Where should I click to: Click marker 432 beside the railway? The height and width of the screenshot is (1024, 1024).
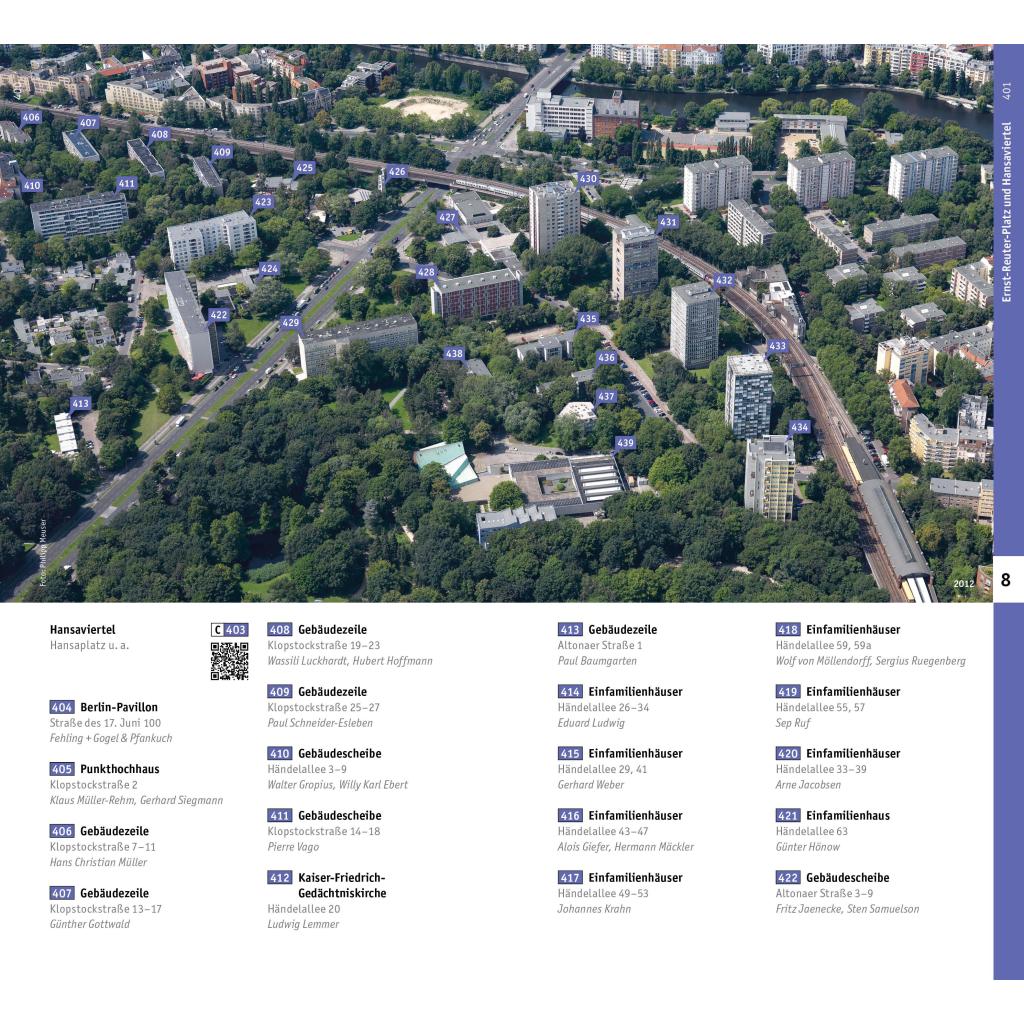724,280
